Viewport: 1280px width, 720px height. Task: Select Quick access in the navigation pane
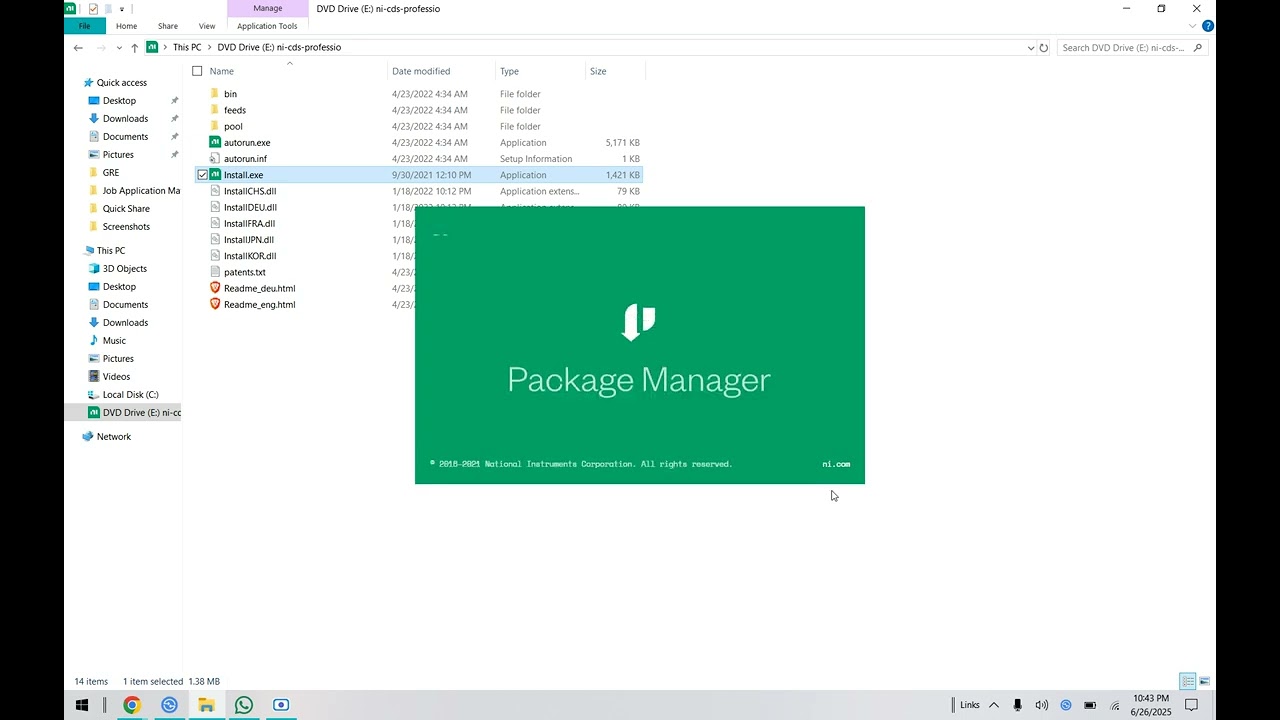coord(122,83)
